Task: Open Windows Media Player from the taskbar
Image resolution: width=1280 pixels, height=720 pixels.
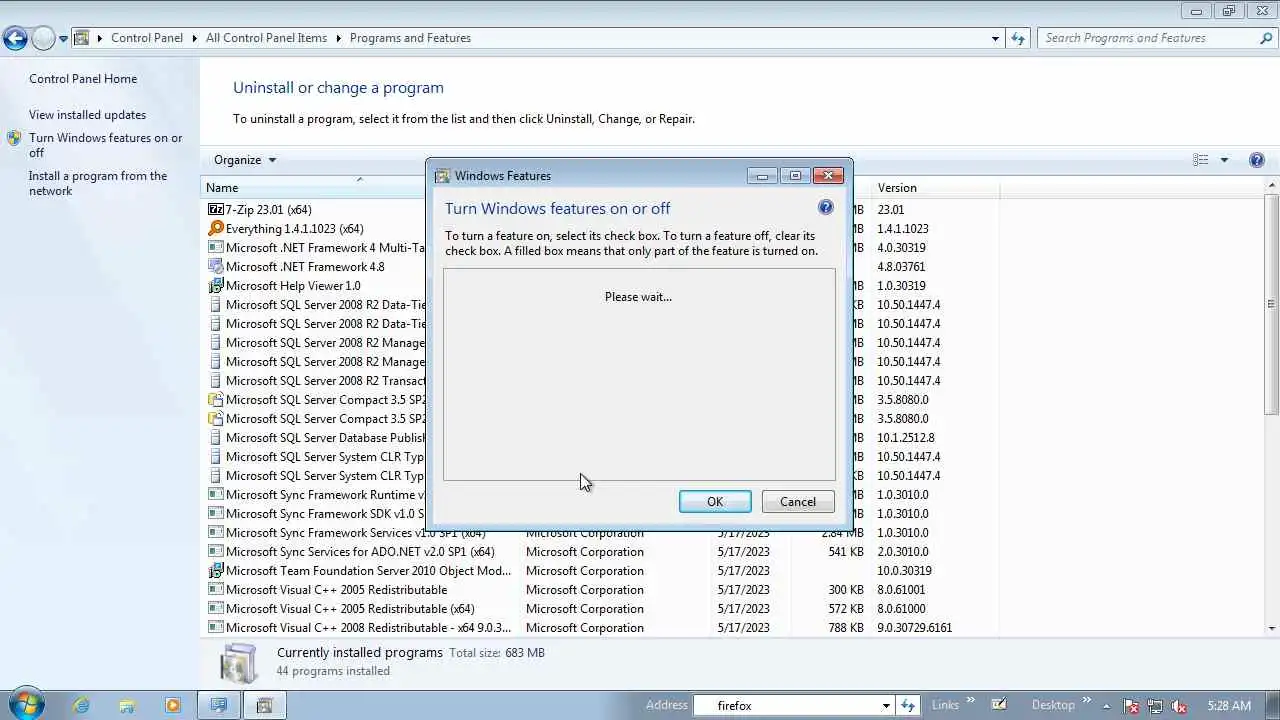Action: [x=173, y=705]
